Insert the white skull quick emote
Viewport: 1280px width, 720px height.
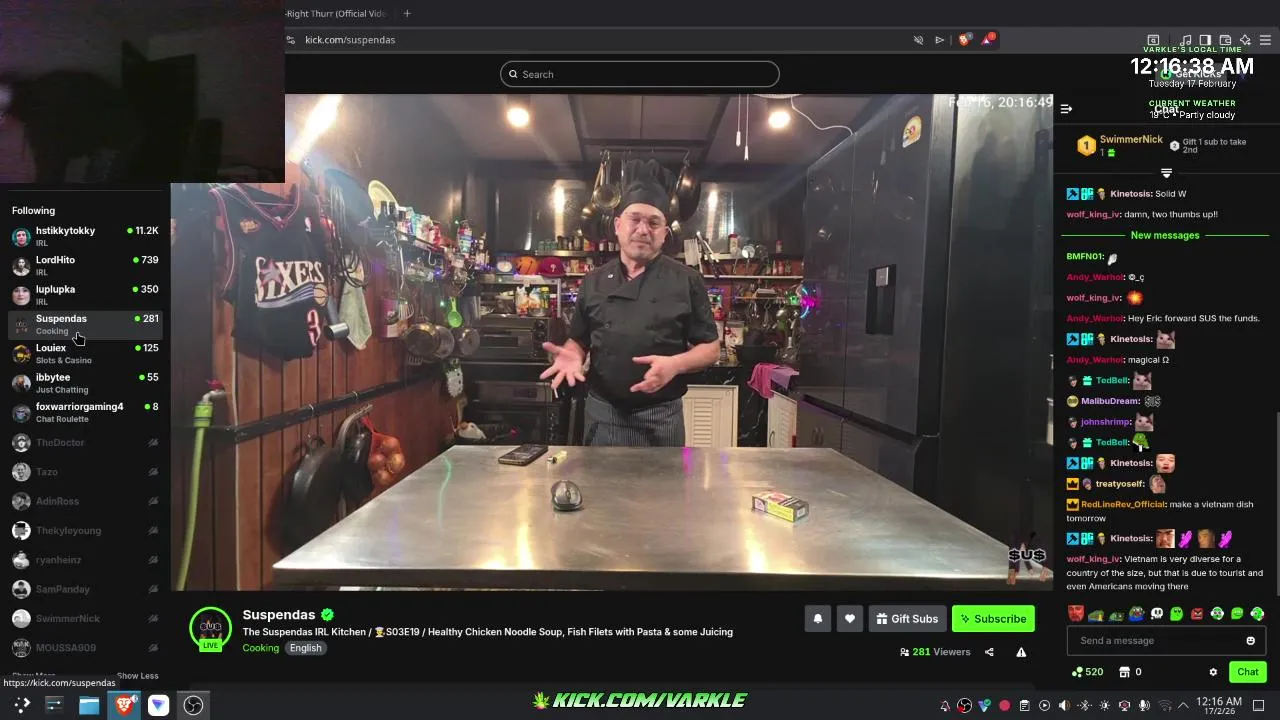(x=1157, y=614)
